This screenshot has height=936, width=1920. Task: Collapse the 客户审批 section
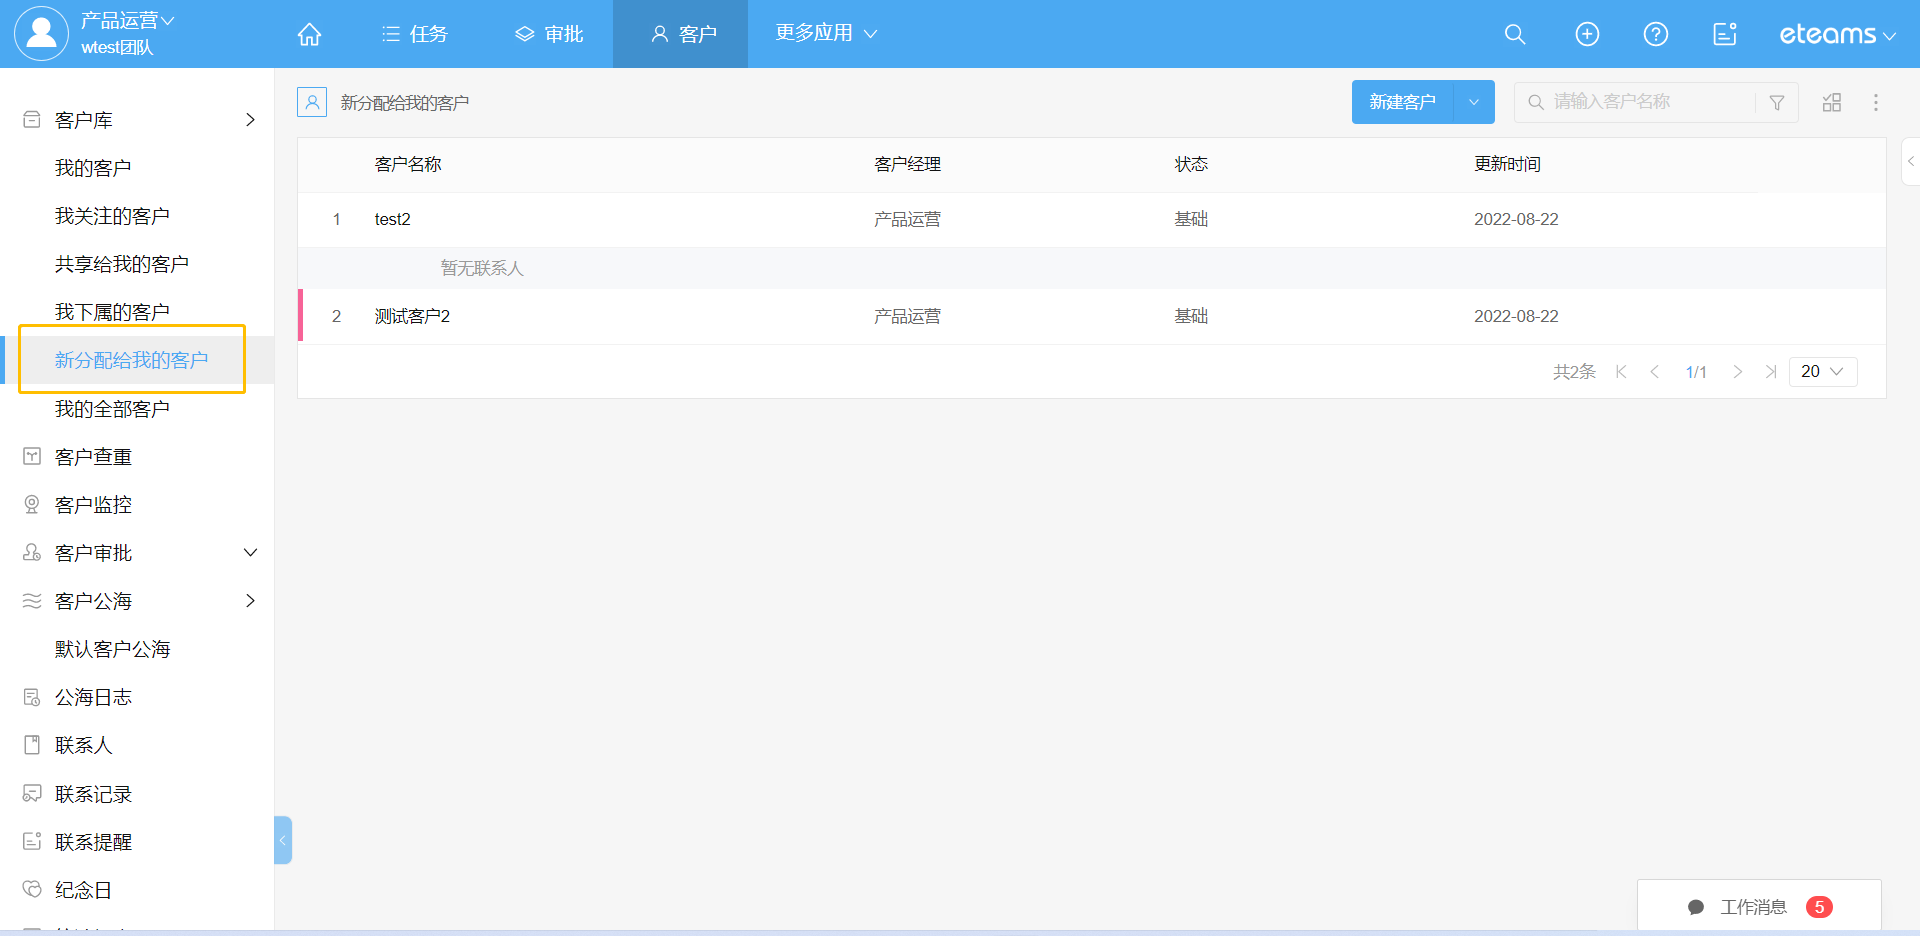250,553
